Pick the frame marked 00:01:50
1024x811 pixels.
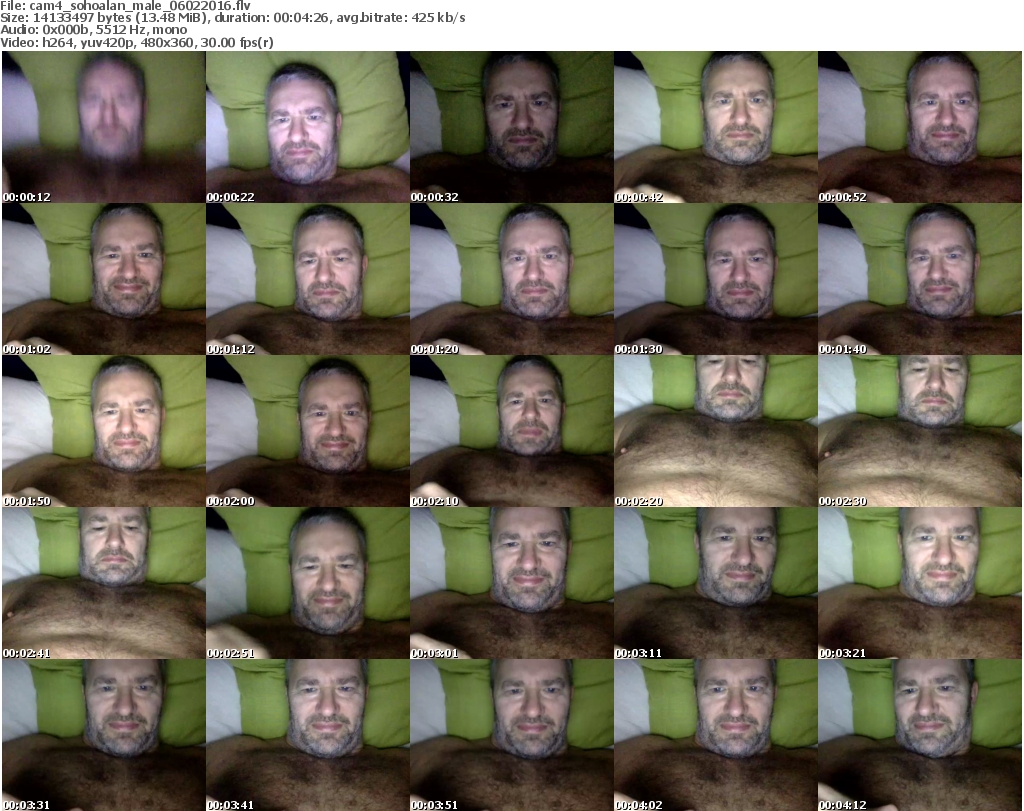[104, 431]
